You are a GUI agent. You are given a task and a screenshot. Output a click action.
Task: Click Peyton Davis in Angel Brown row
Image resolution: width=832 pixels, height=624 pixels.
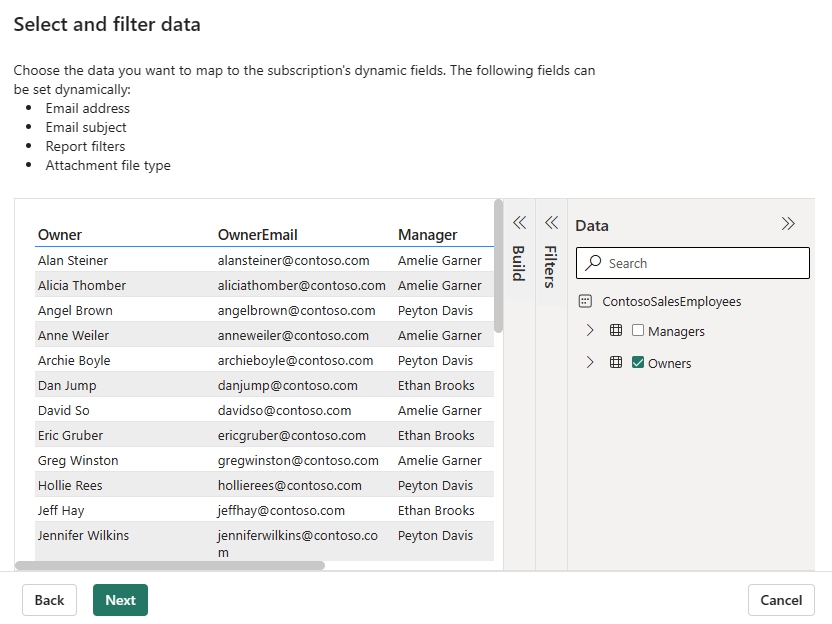435,310
